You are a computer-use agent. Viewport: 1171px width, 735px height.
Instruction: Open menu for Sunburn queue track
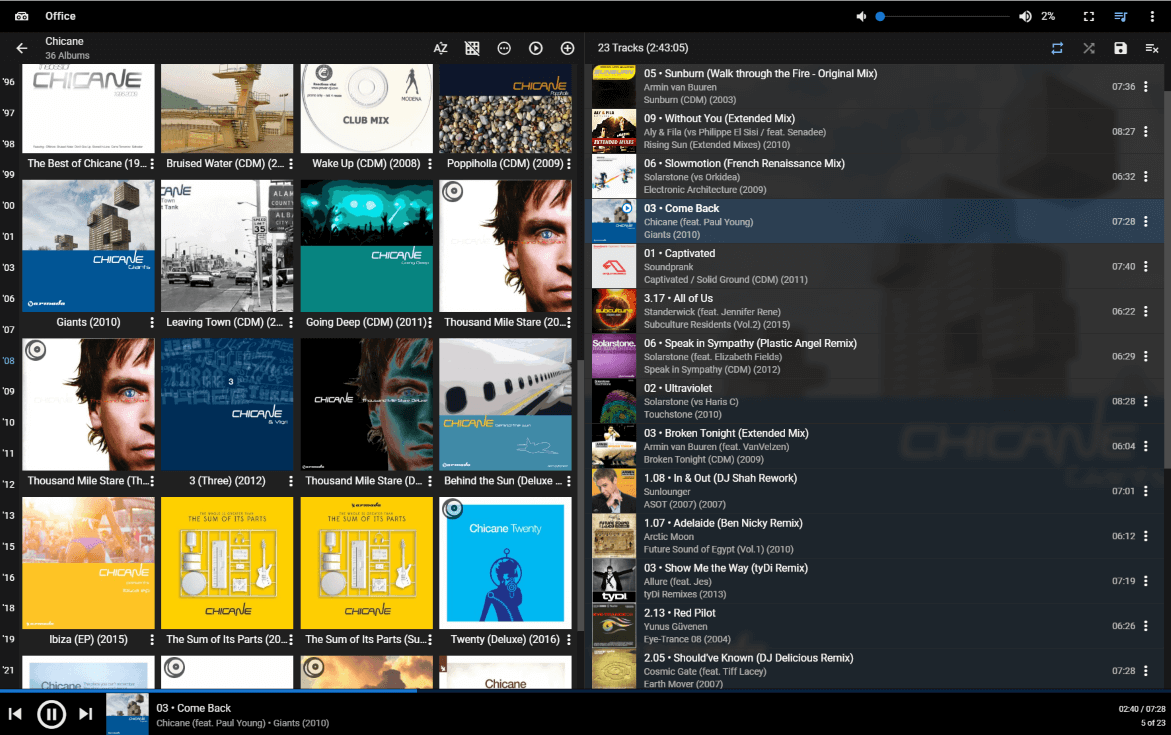tap(1146, 87)
